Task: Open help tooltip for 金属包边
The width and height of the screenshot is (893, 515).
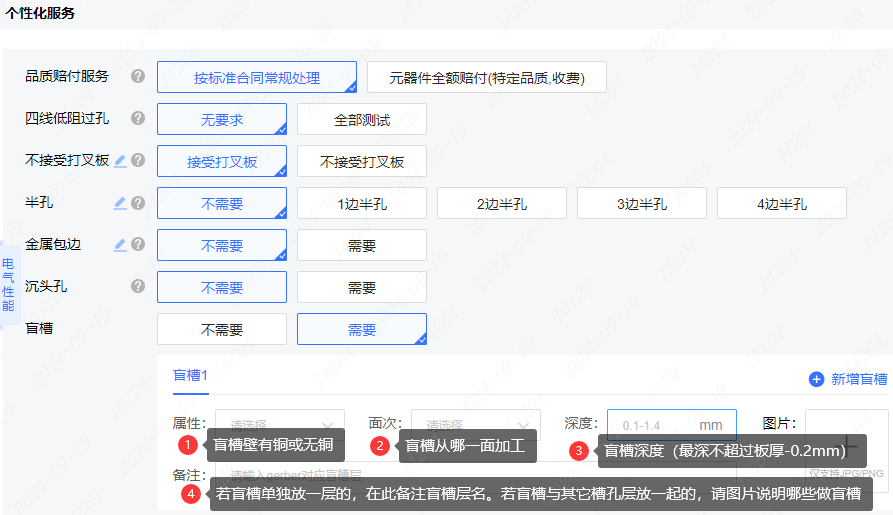Action: [138, 244]
